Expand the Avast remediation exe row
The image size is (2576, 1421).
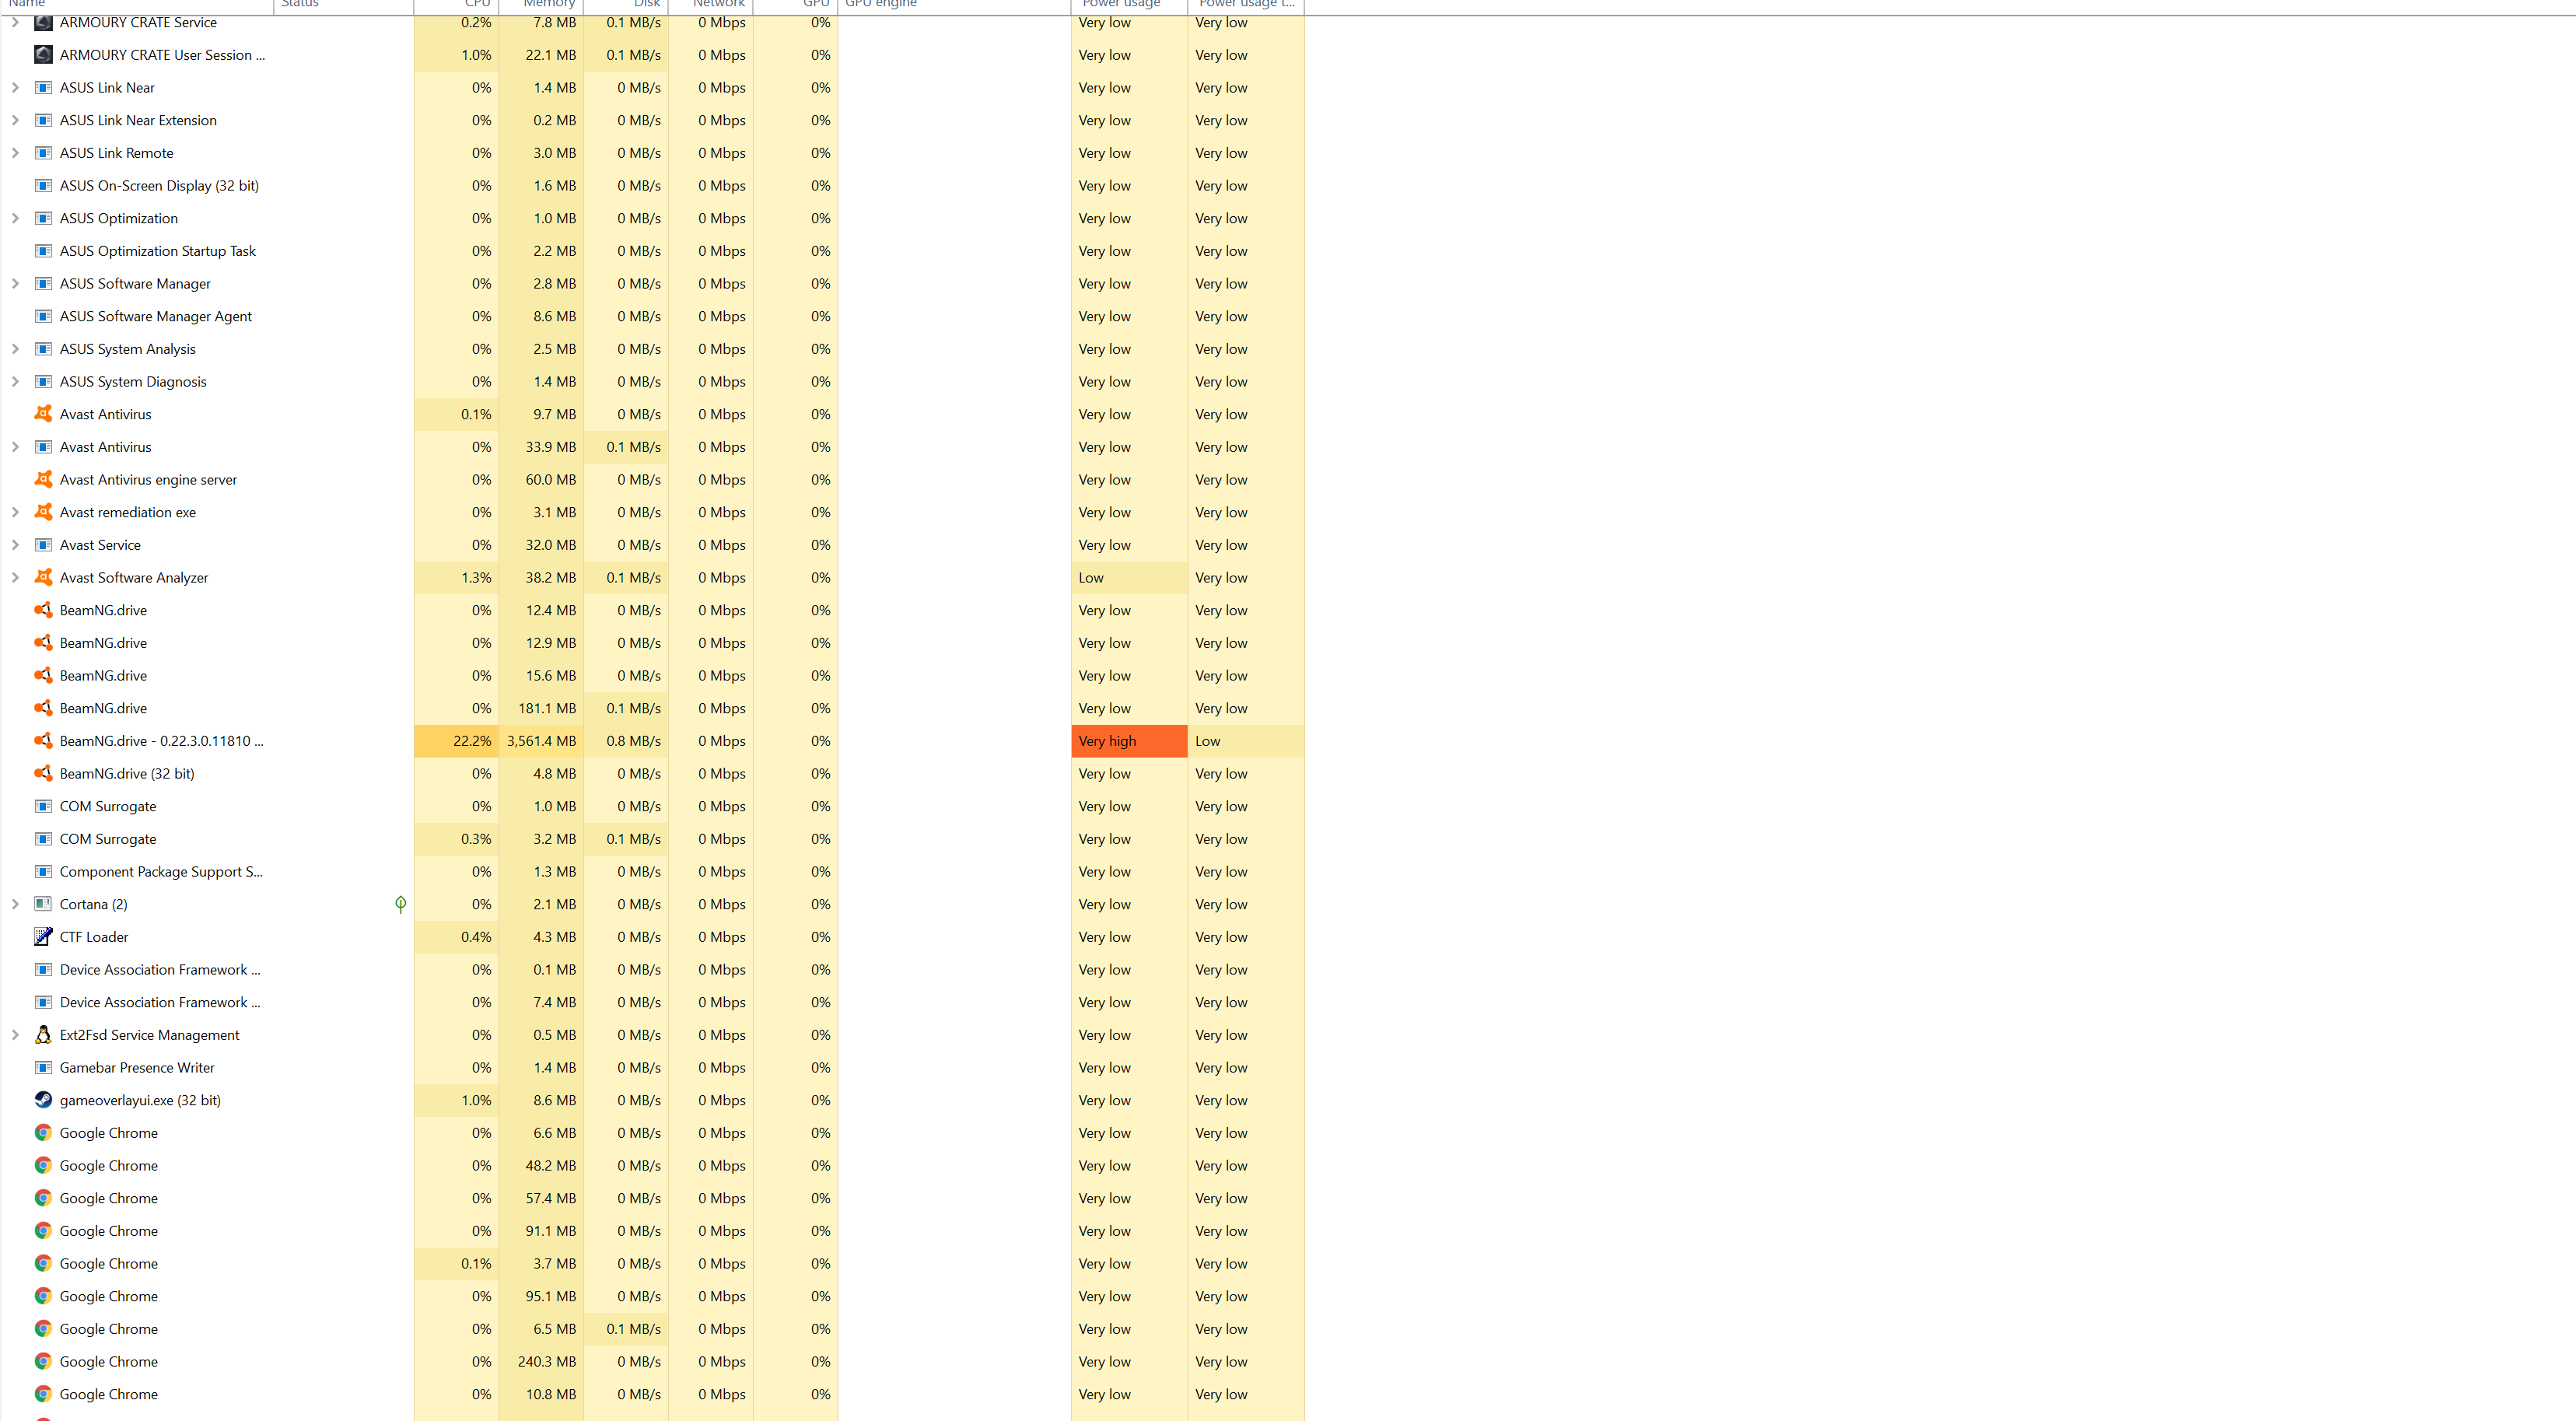(15, 512)
